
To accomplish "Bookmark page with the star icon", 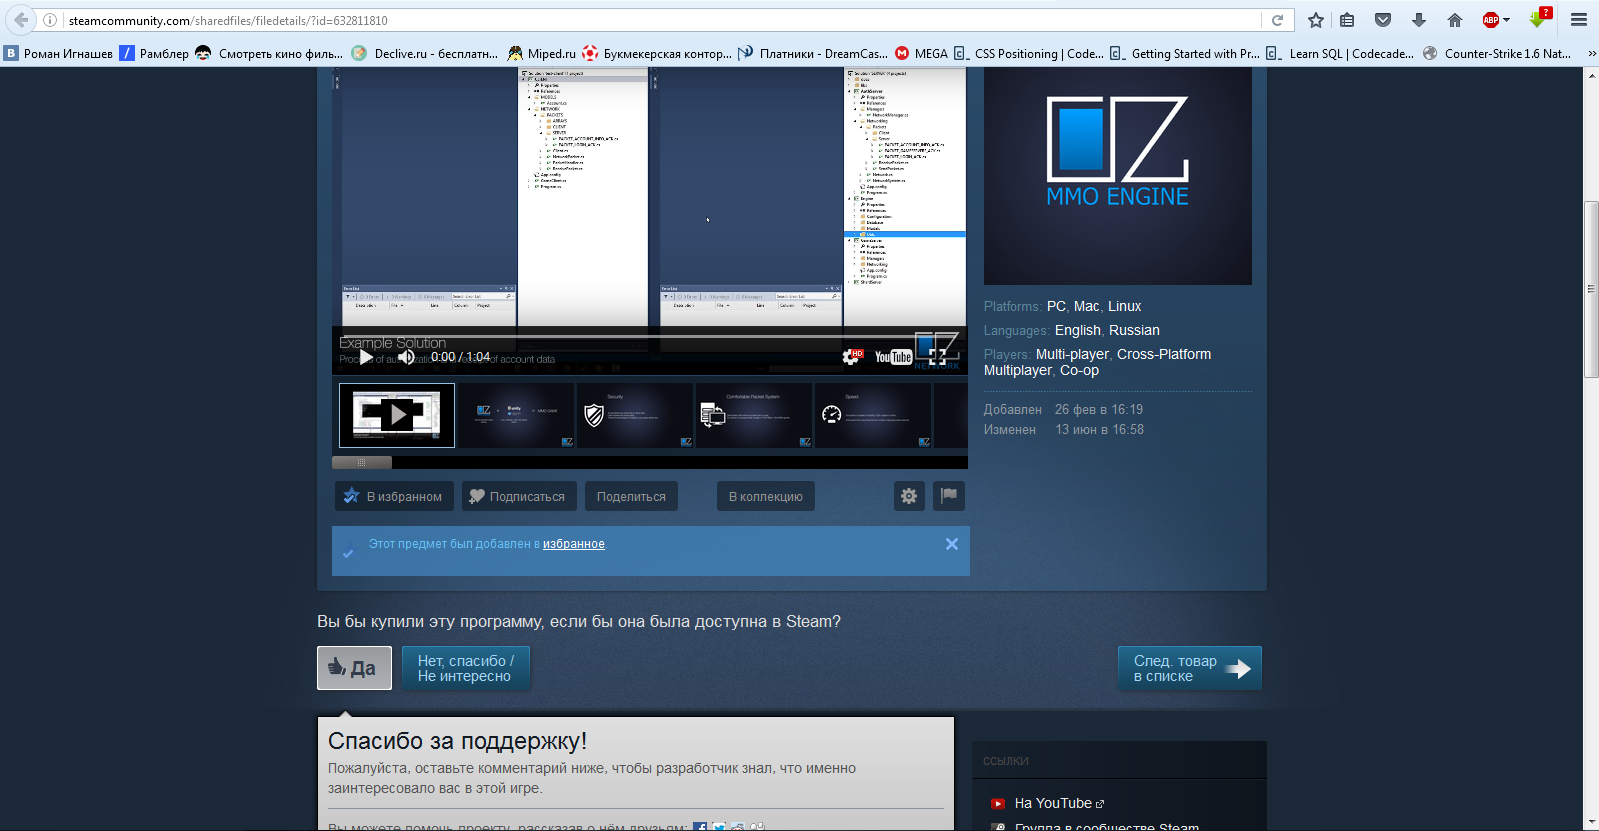I will [x=1316, y=20].
